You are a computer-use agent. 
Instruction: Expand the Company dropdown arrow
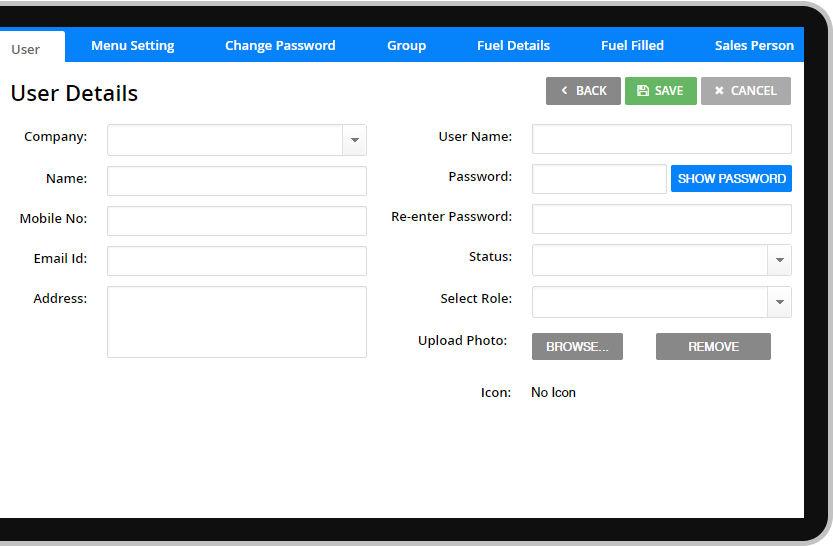(354, 141)
